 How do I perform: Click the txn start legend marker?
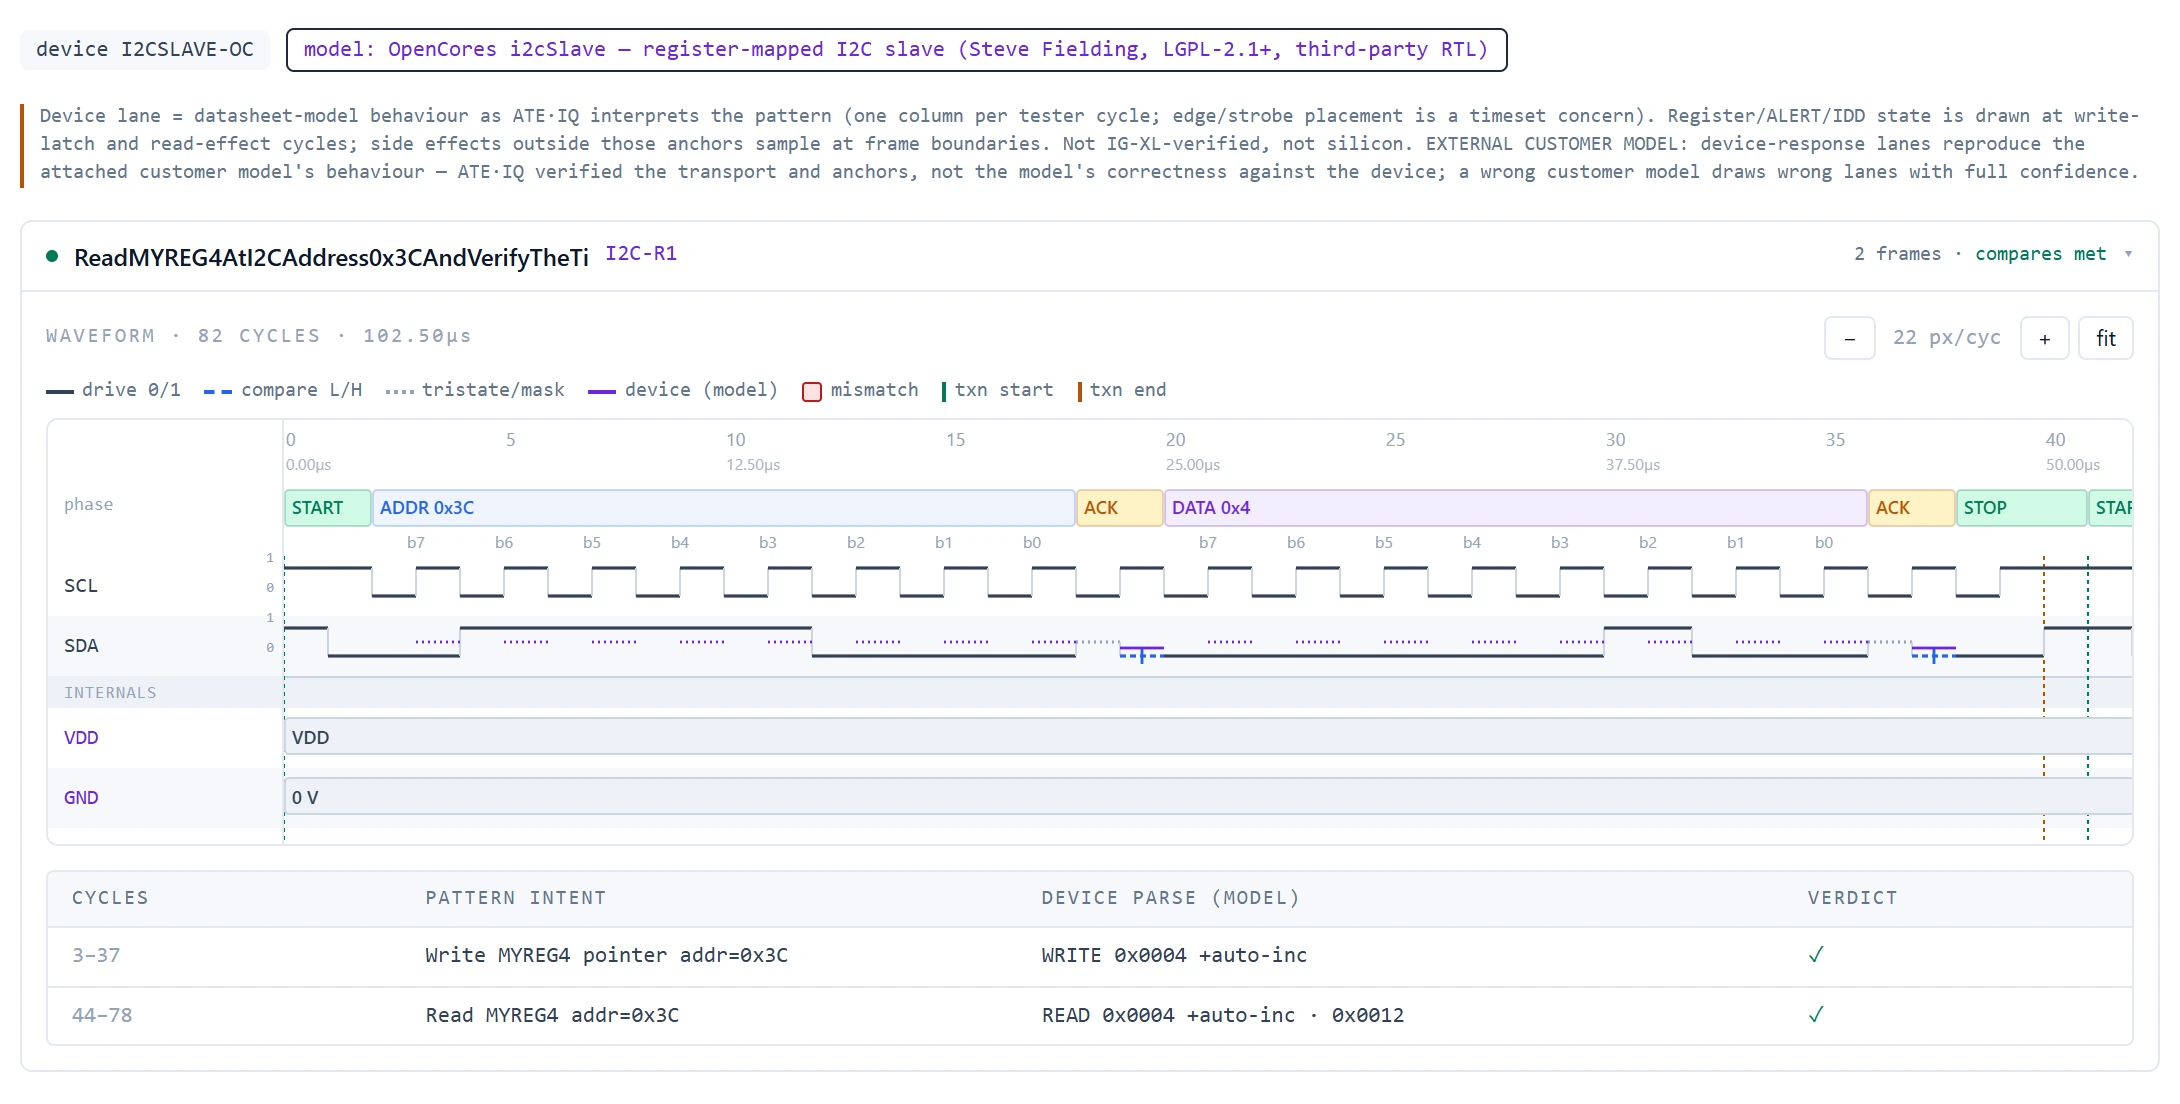(944, 391)
